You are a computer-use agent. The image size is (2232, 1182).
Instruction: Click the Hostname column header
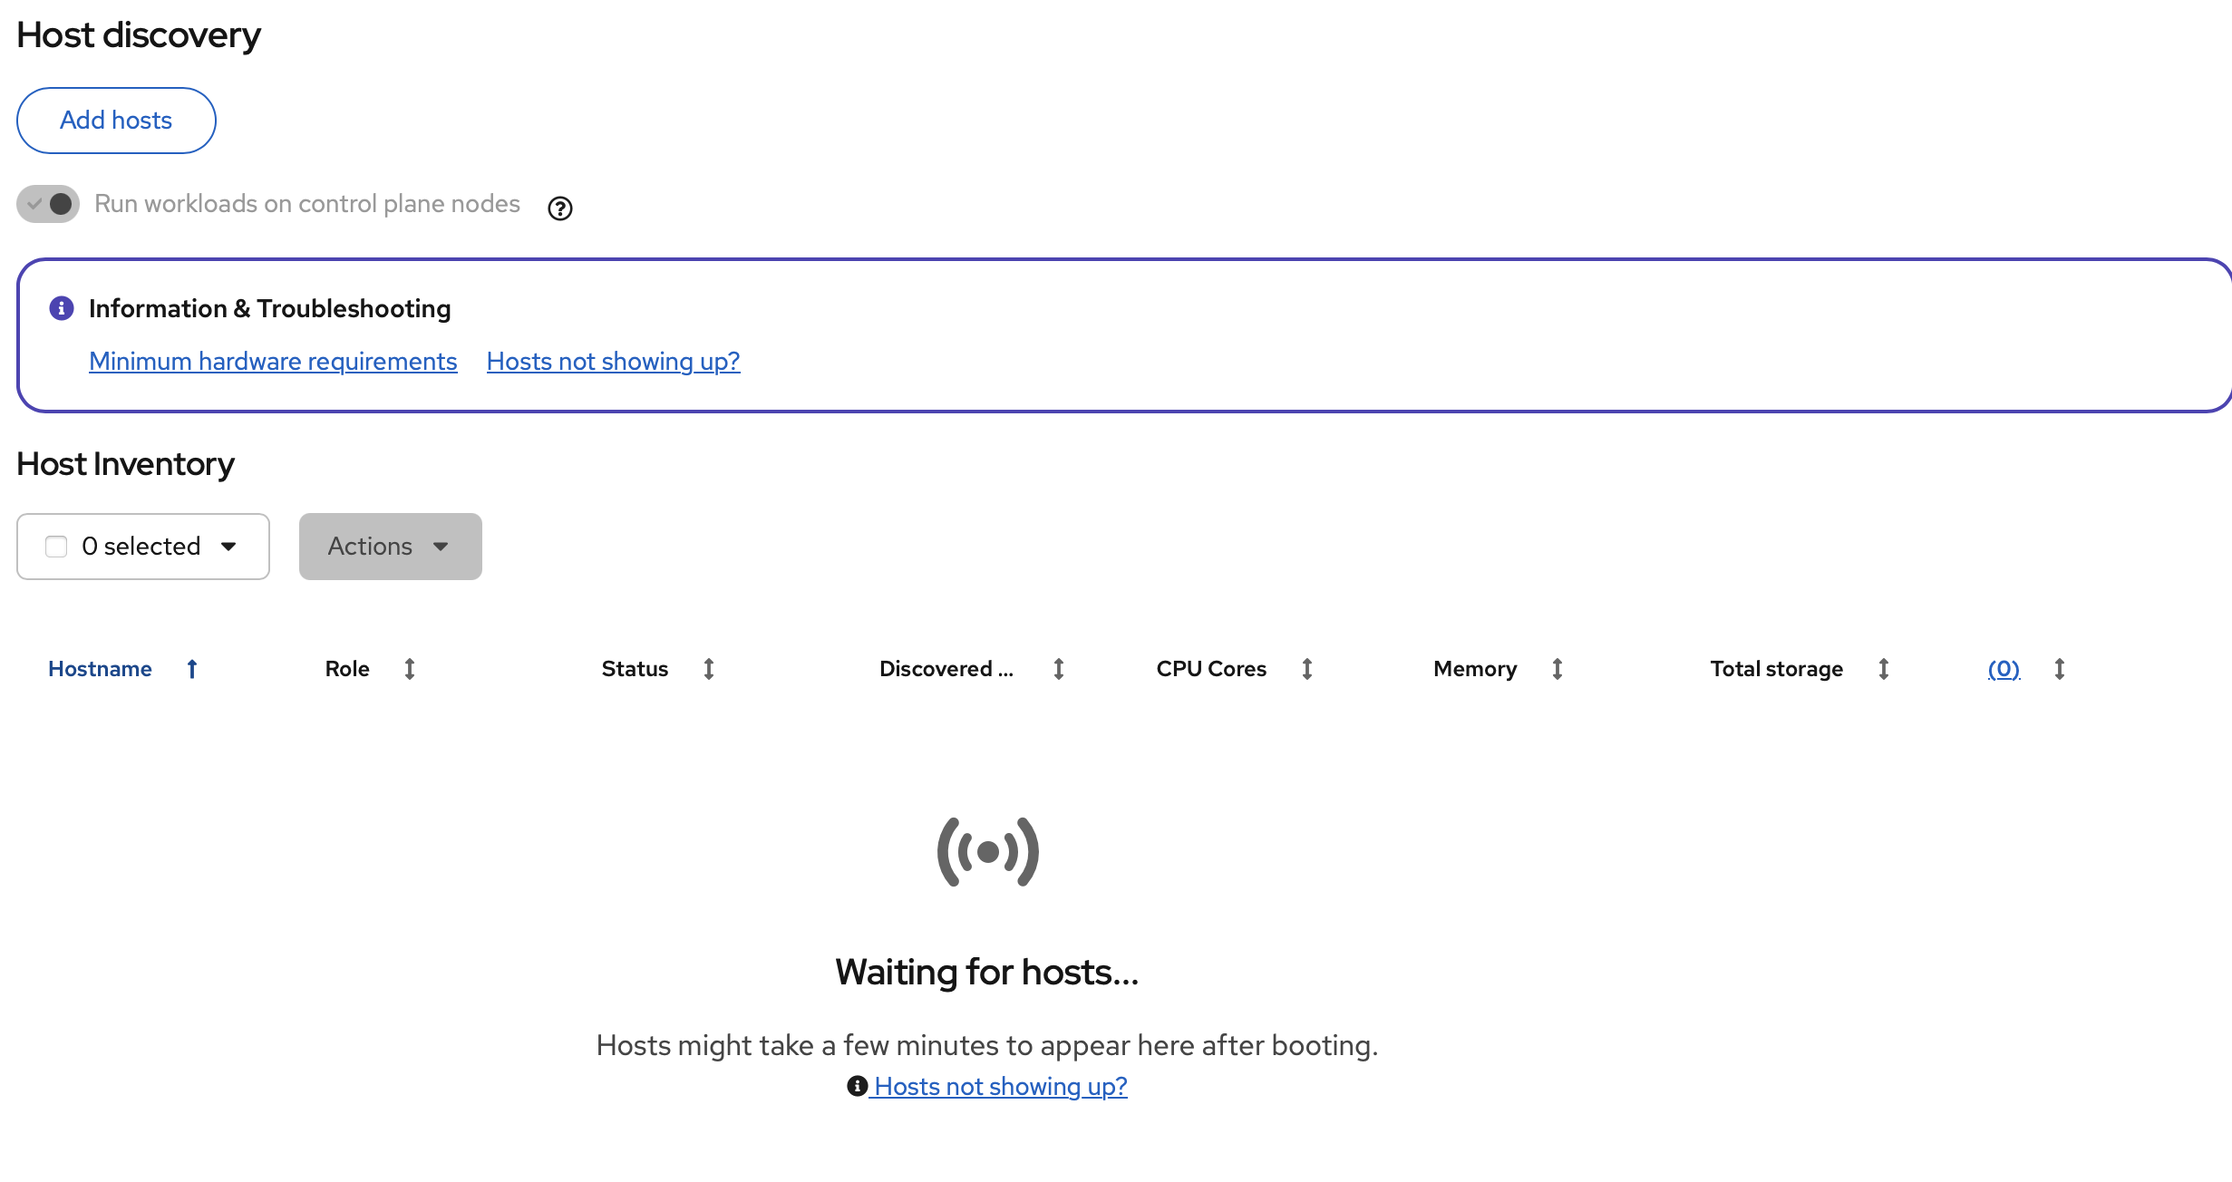click(100, 669)
